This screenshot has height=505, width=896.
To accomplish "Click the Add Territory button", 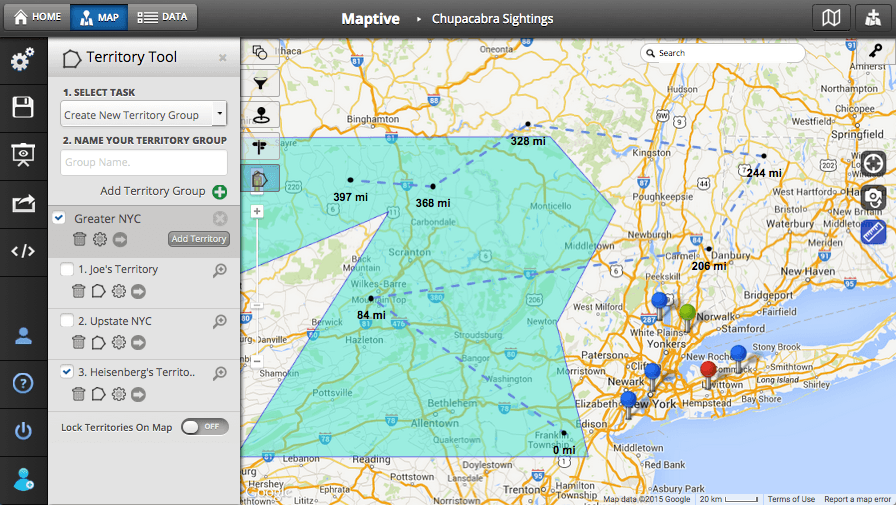I will pos(198,239).
